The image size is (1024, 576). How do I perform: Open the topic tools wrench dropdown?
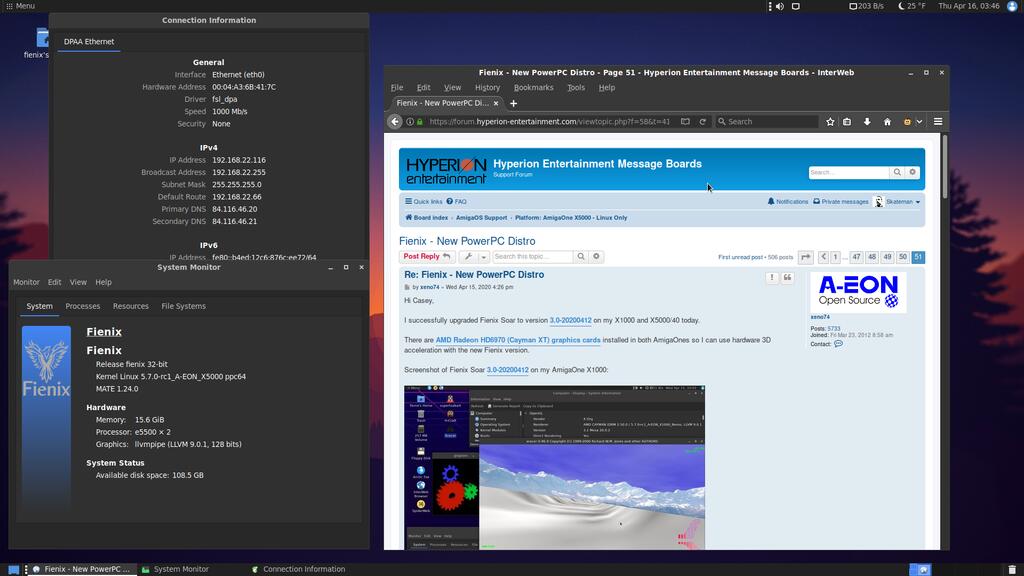click(474, 257)
